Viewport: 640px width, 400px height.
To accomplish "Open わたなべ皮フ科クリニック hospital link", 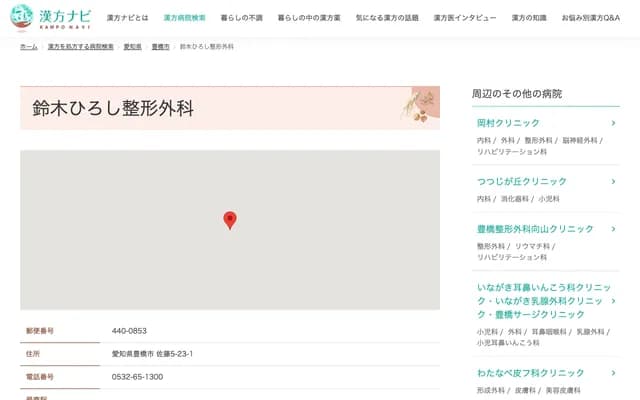I will (x=531, y=373).
